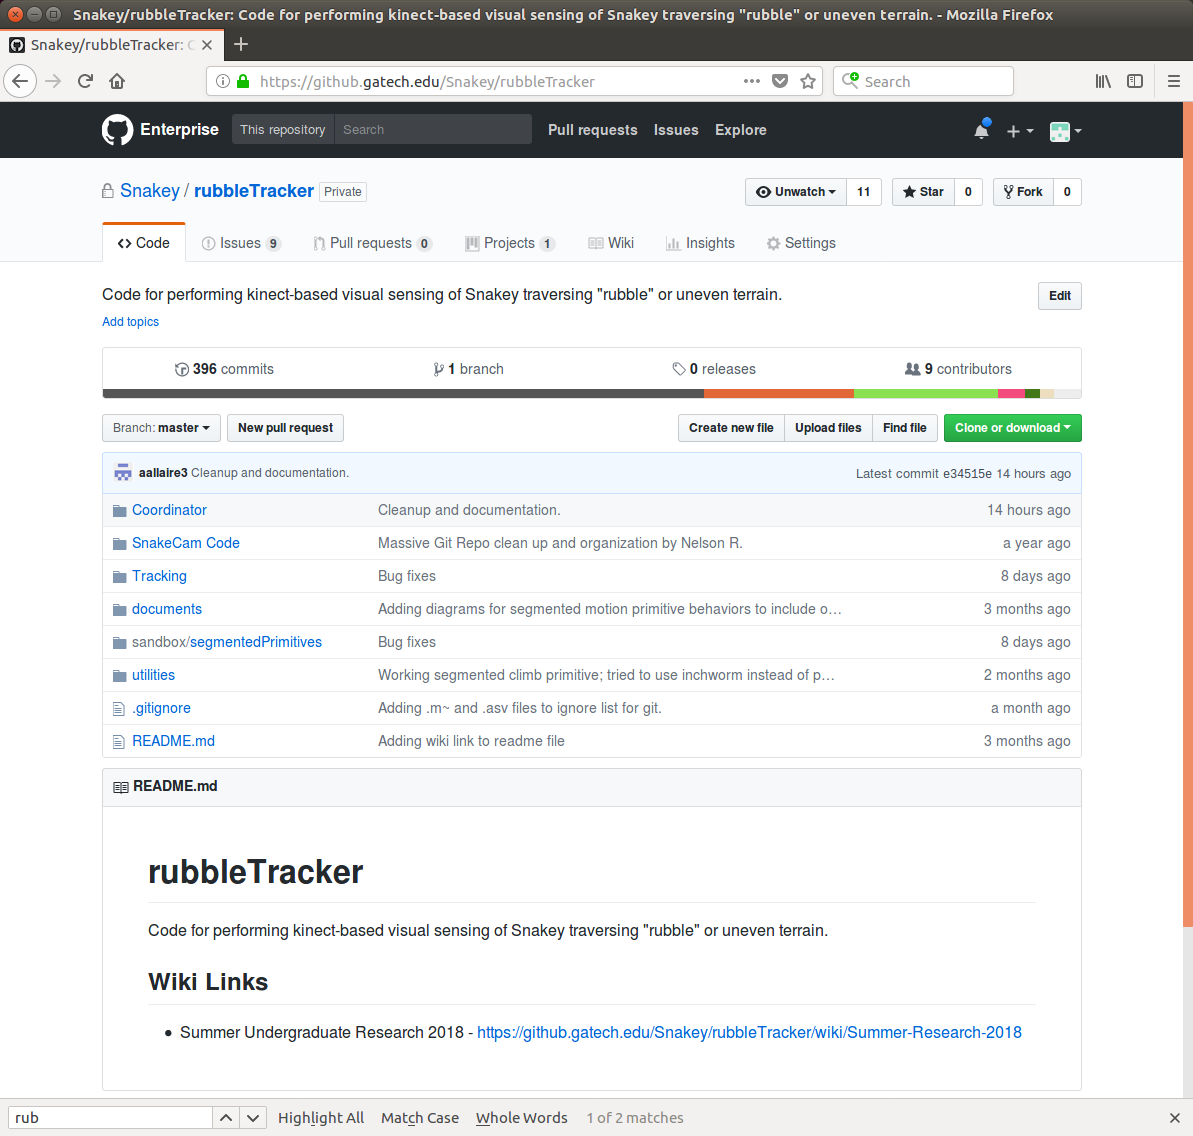1193x1136 pixels.
Task: Open the Firefox library icon
Action: click(x=1103, y=81)
